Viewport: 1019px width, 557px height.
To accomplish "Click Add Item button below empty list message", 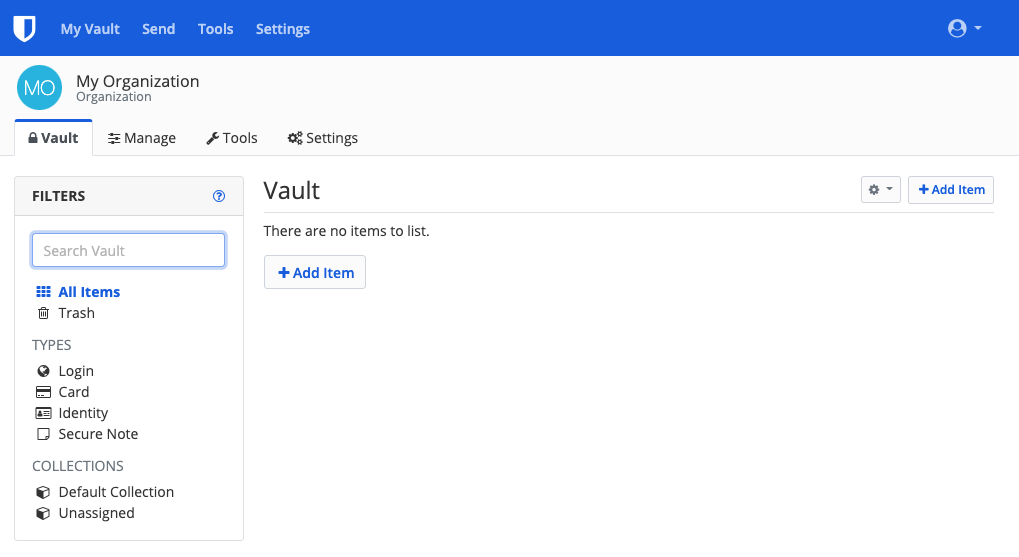I will pos(315,272).
